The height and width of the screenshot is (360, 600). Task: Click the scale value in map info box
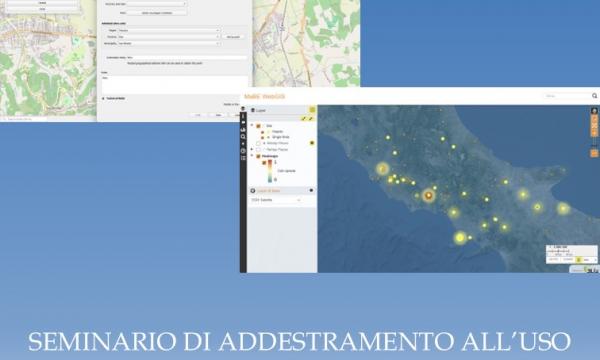(x=560, y=247)
